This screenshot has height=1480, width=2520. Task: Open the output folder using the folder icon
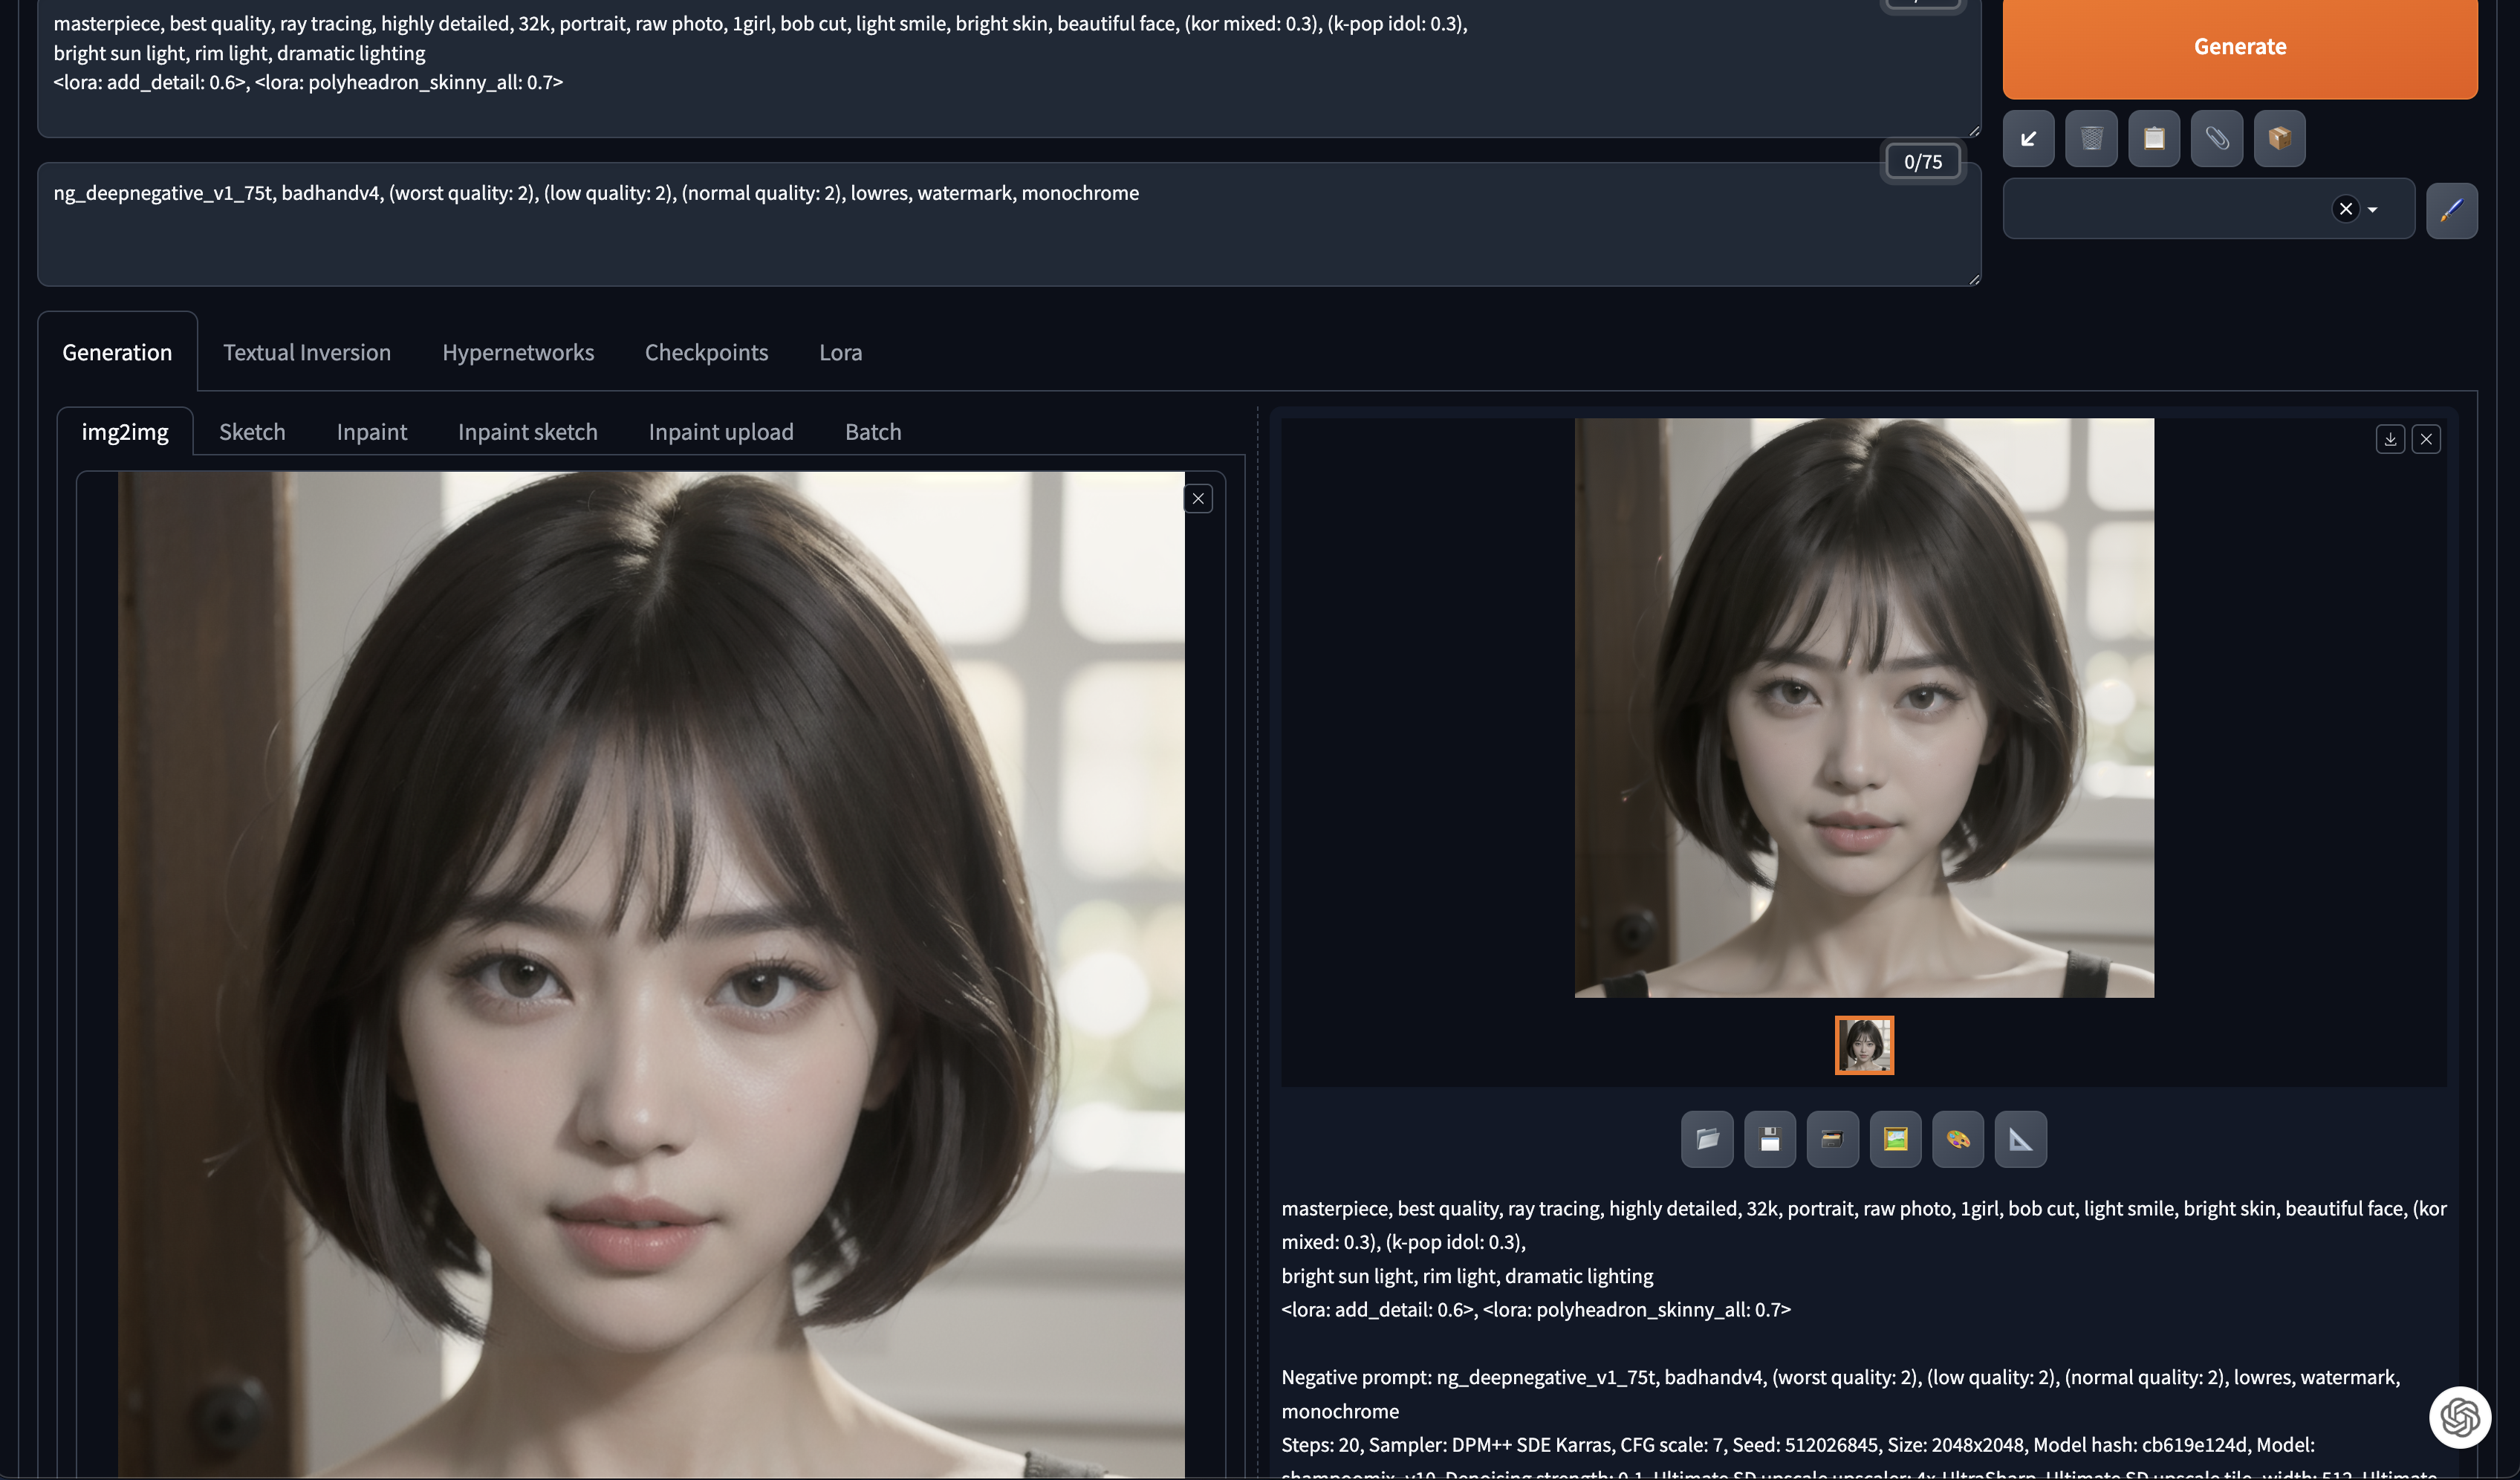[1707, 1139]
